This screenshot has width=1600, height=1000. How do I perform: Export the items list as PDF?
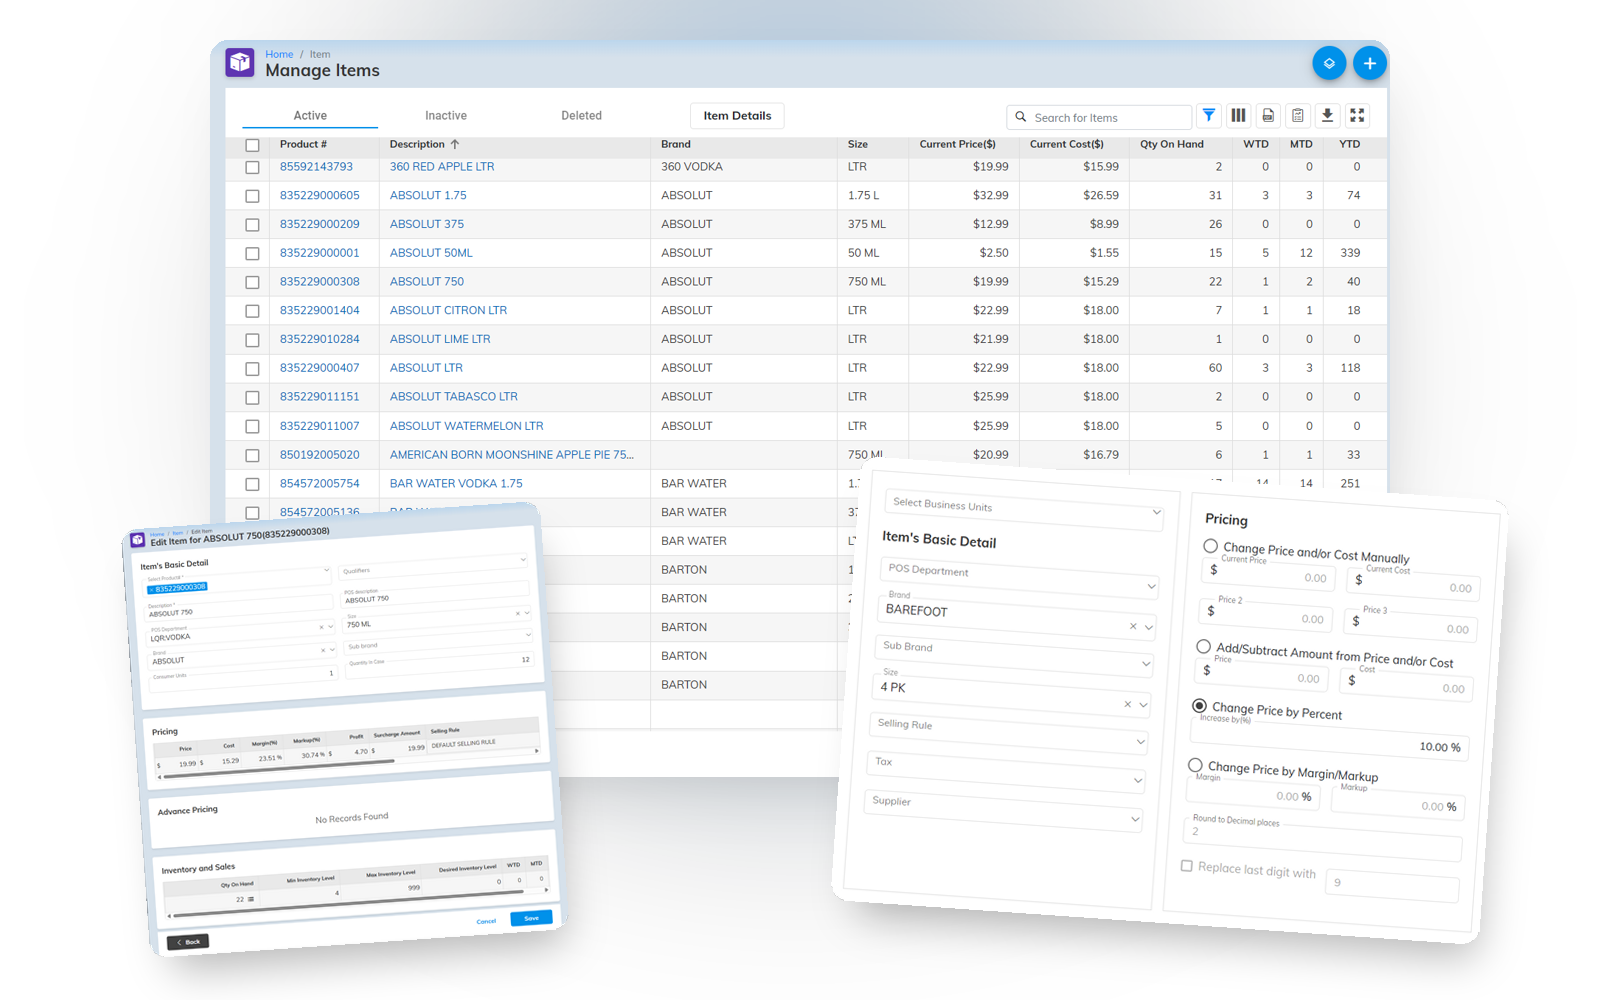pyautogui.click(x=1268, y=116)
